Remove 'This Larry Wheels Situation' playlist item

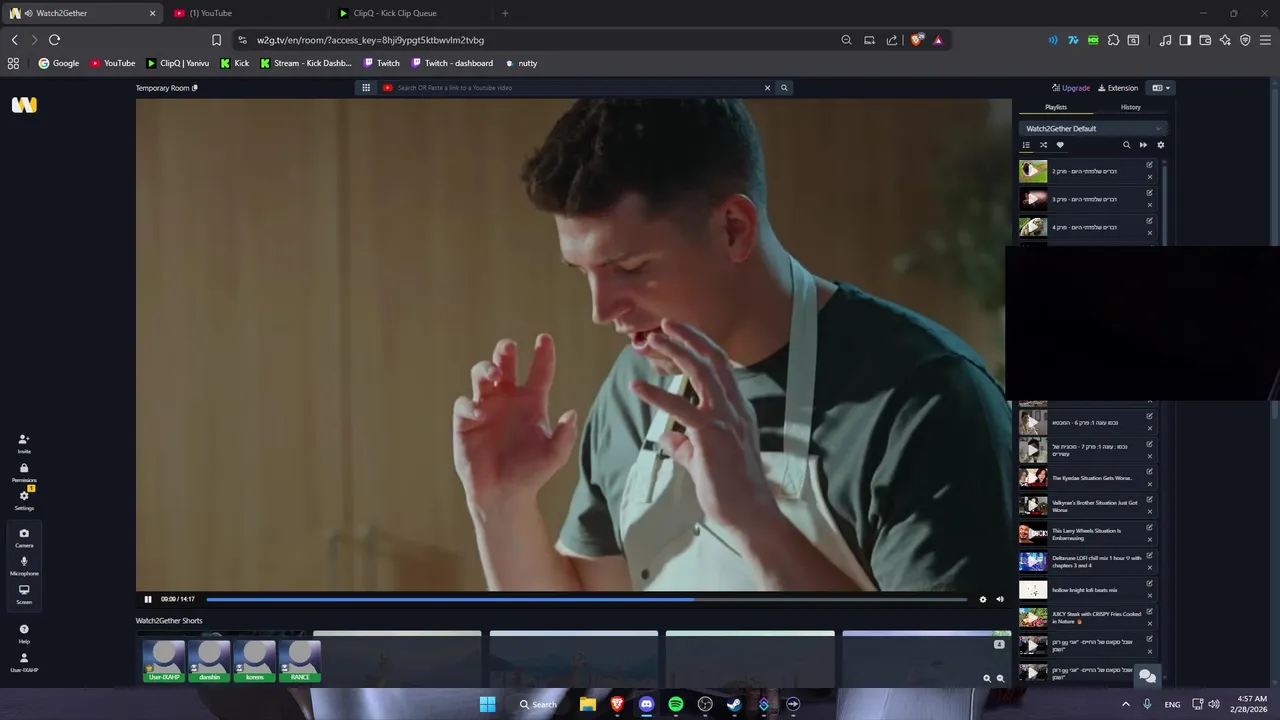[1149, 540]
